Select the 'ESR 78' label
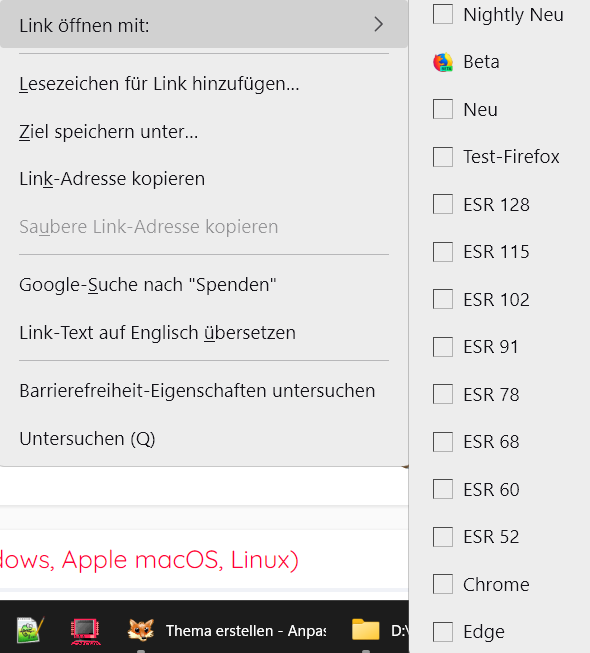The width and height of the screenshot is (590, 653). coord(491,394)
